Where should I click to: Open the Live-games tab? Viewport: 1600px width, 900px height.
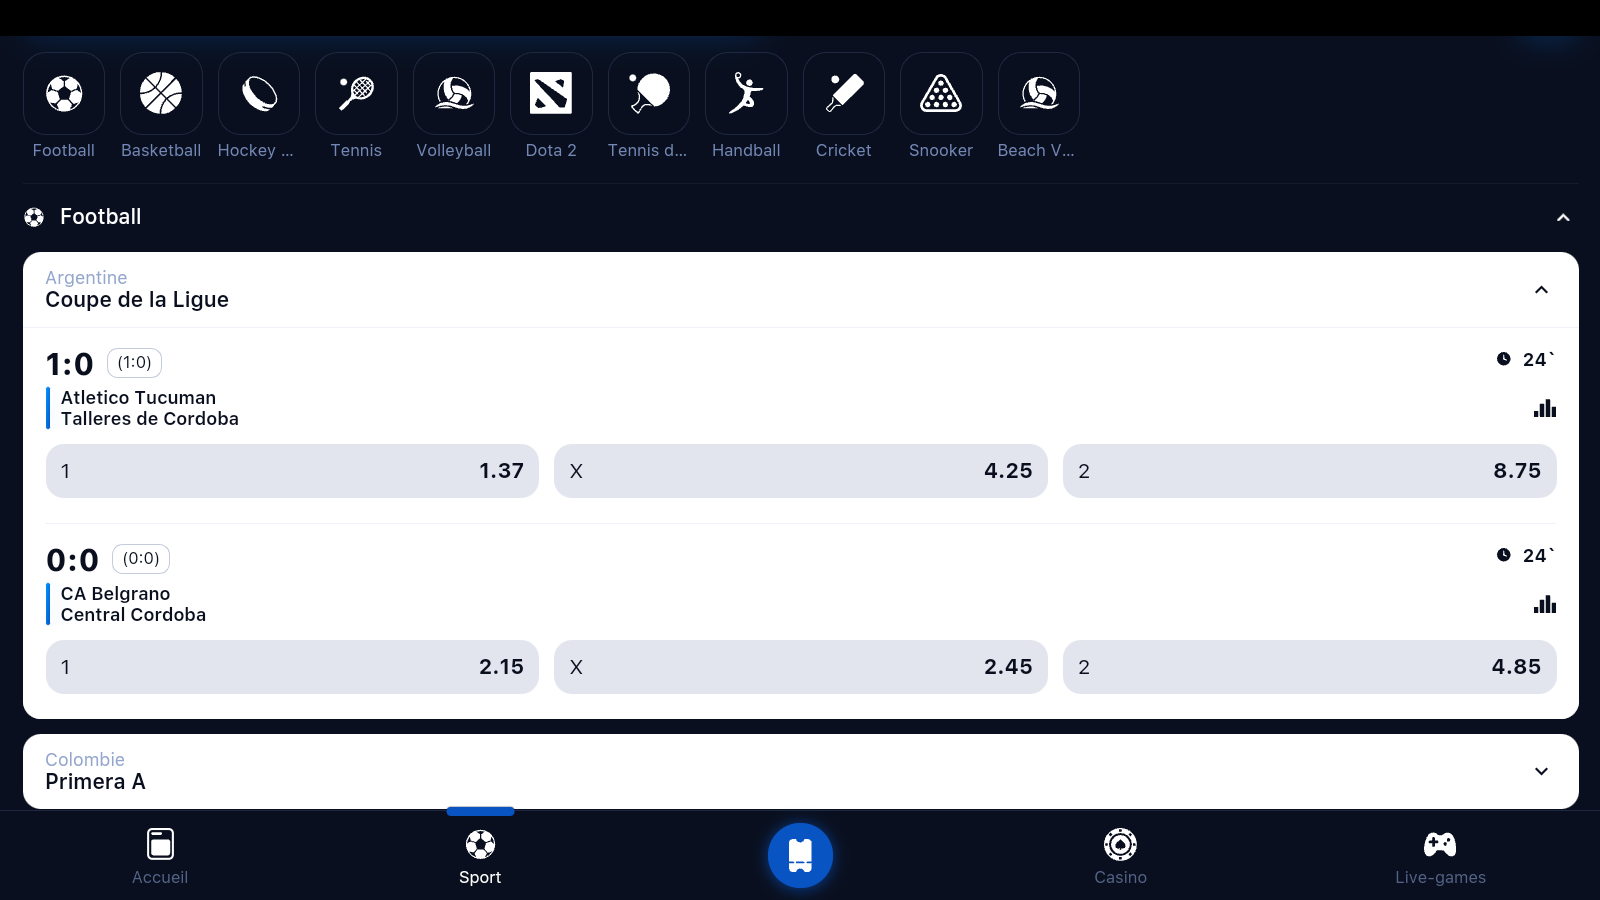coord(1440,856)
